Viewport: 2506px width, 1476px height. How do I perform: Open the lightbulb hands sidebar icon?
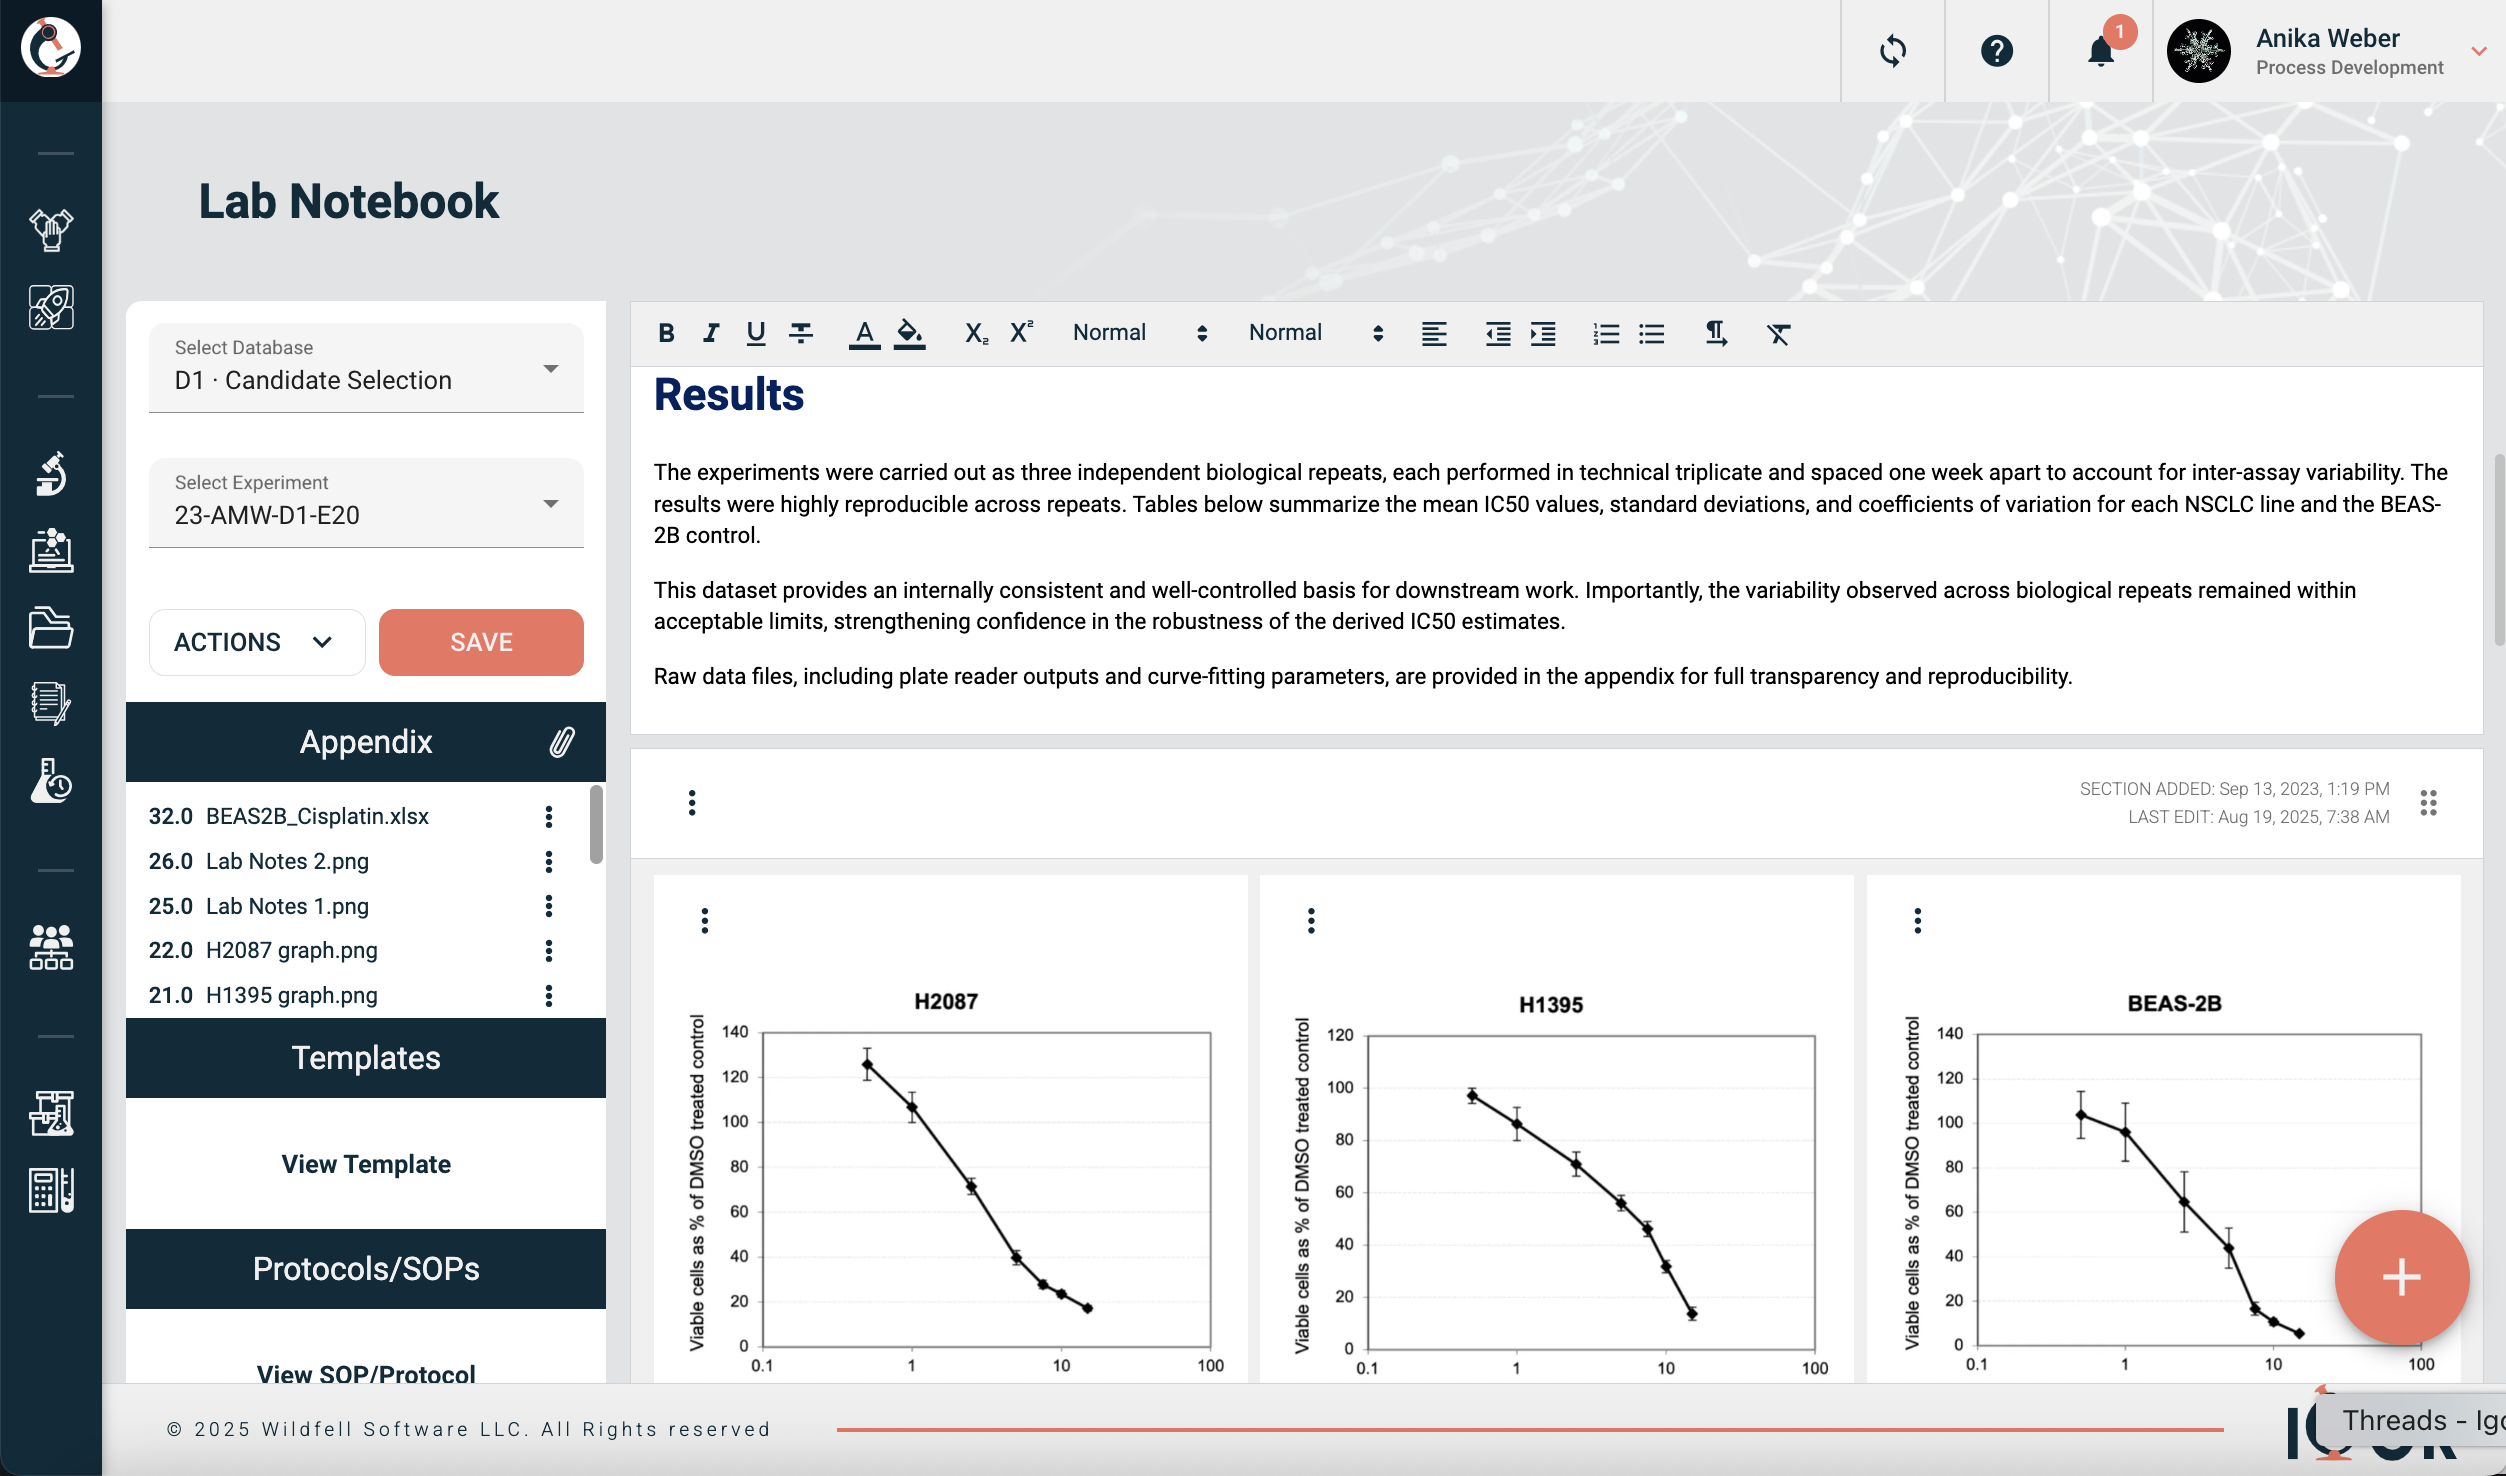point(51,230)
